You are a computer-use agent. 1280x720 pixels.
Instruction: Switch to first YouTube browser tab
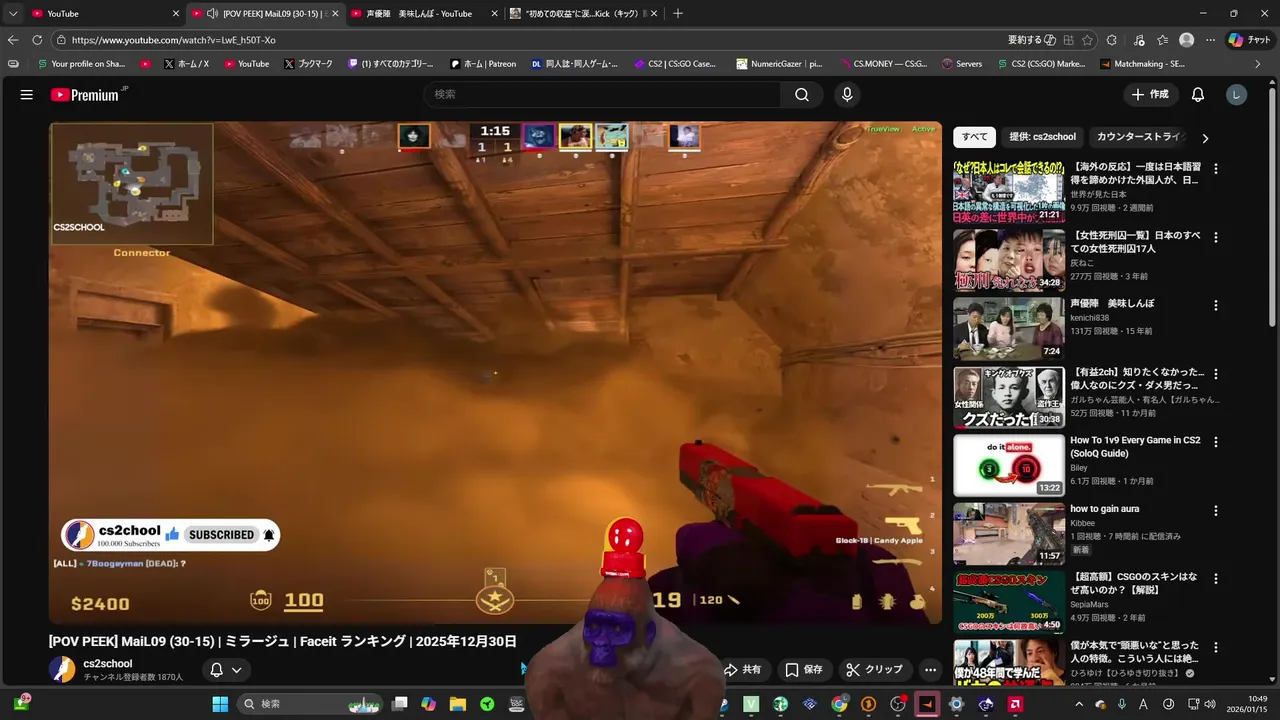click(x=104, y=13)
